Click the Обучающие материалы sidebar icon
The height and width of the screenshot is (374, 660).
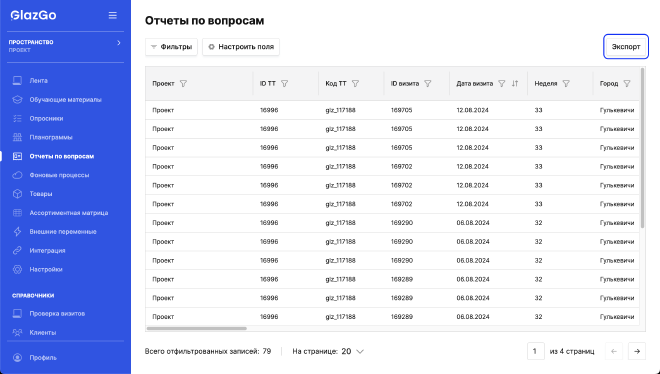click(17, 100)
